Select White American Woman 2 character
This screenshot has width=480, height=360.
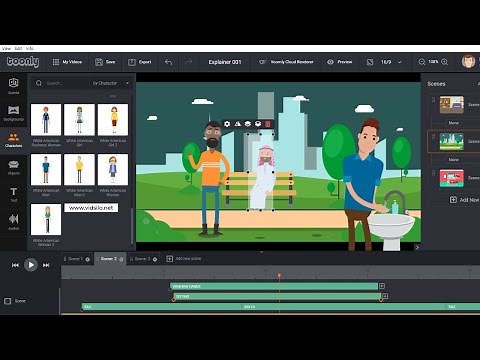[x=46, y=219]
